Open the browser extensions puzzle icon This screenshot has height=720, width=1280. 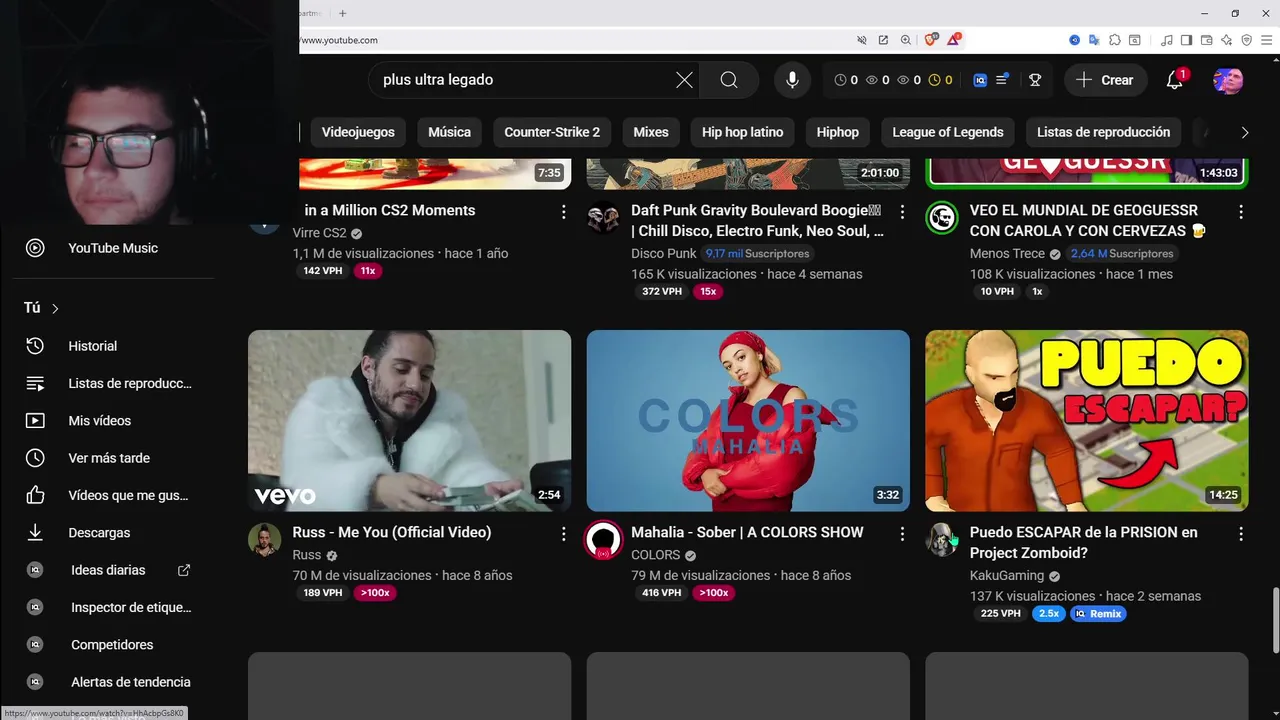(x=1113, y=40)
